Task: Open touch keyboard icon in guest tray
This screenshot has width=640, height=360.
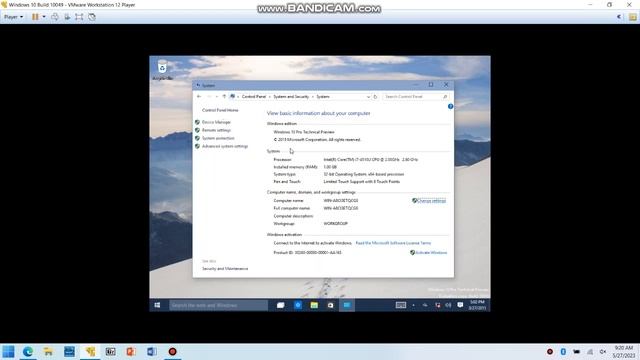Action: 401,305
